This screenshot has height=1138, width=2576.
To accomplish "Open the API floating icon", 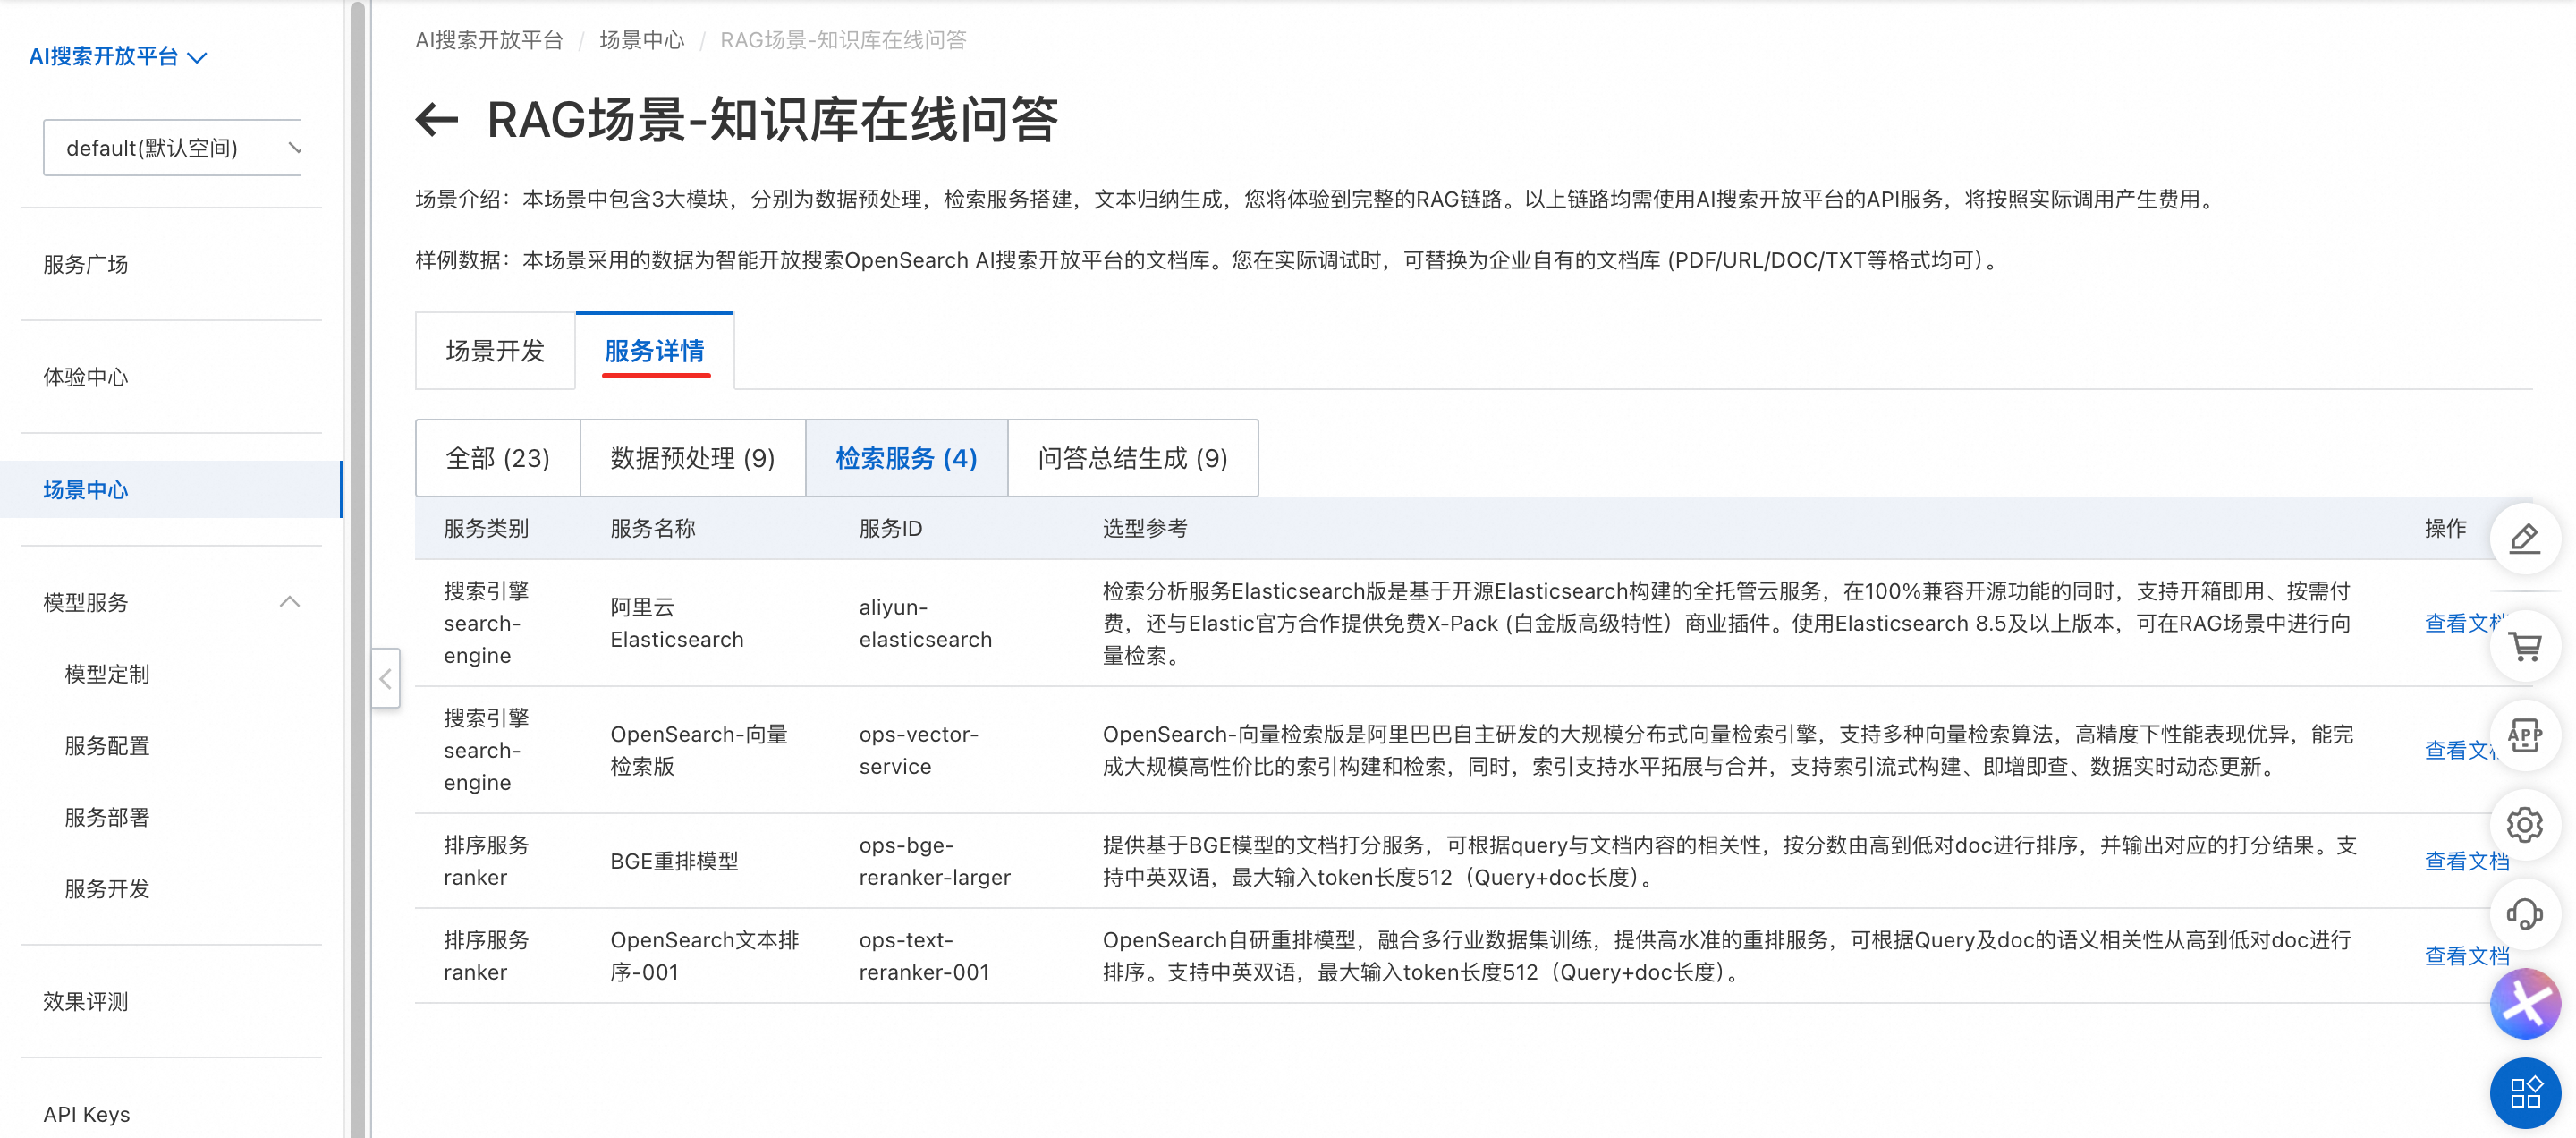I will (2524, 735).
